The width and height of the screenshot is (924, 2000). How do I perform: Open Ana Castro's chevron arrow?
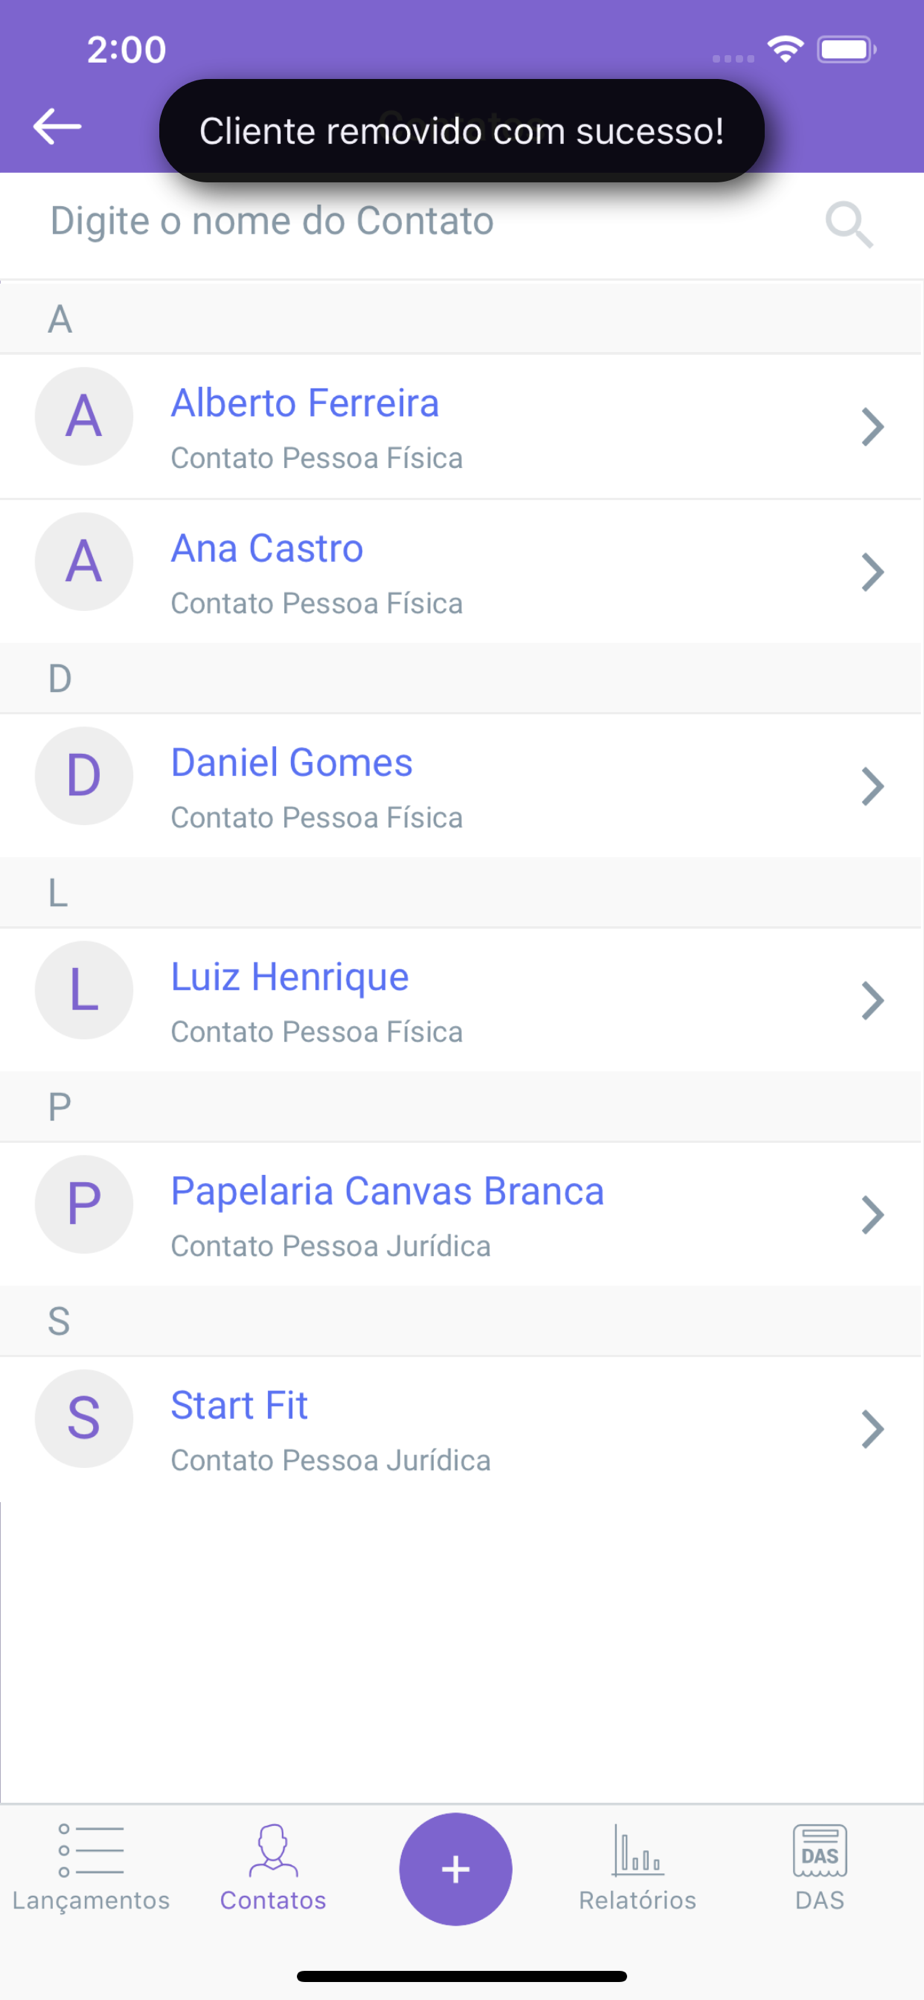pos(872,572)
